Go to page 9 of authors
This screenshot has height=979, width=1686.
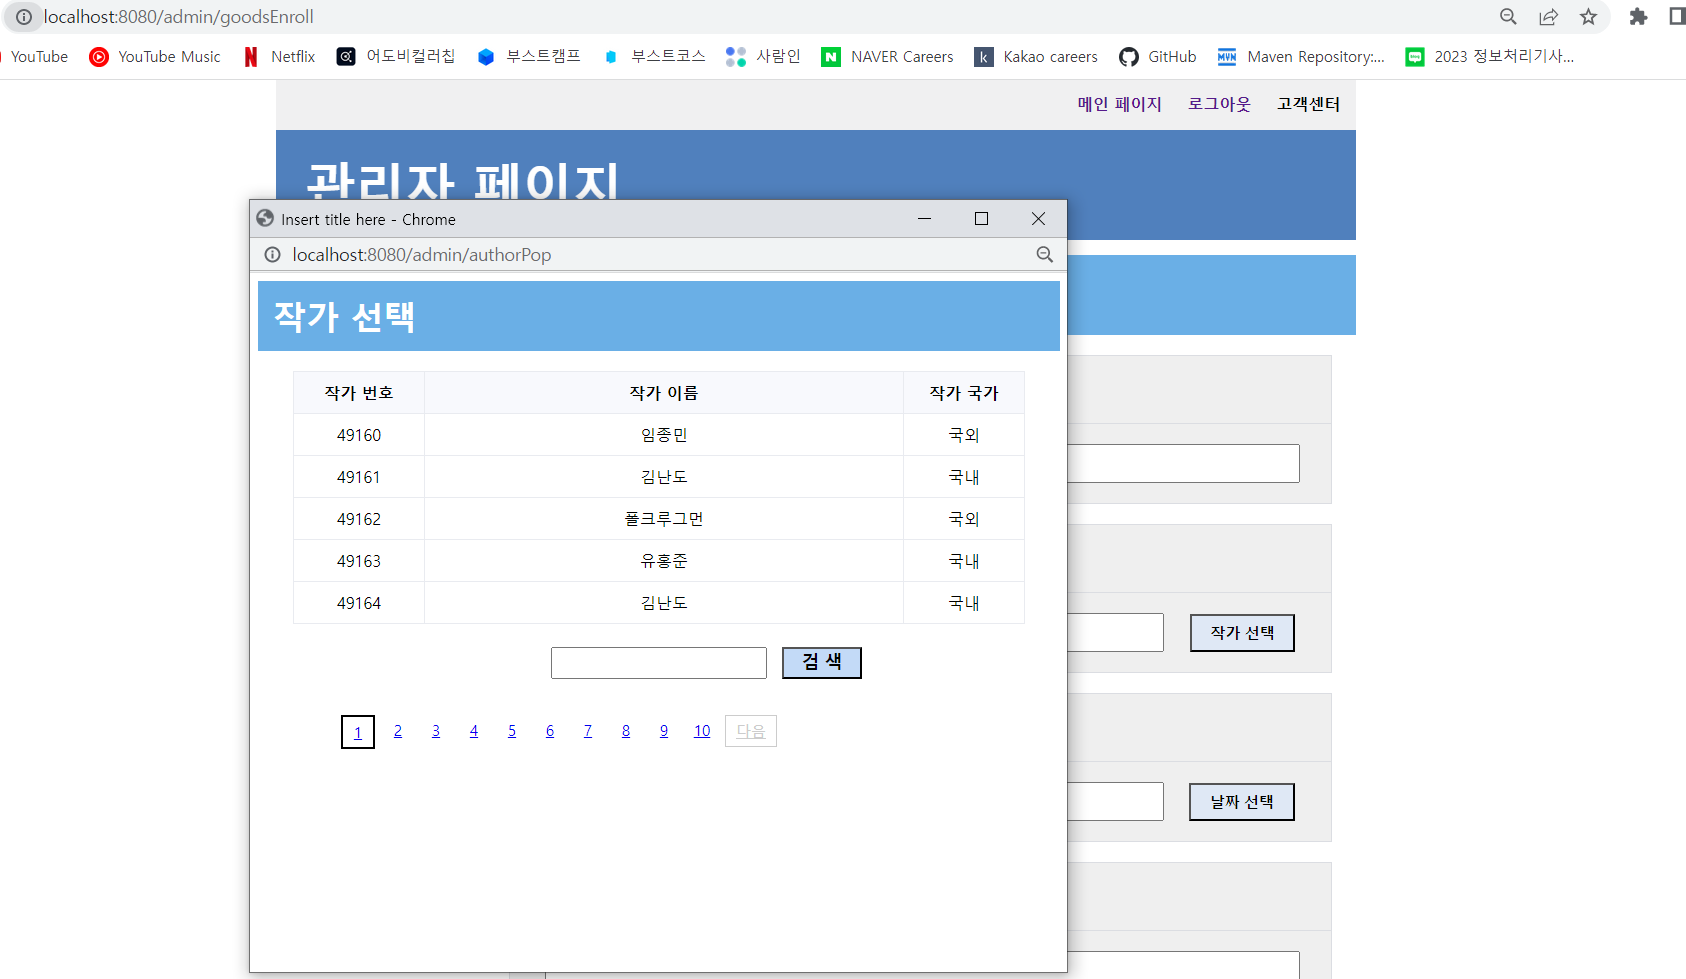pos(664,731)
